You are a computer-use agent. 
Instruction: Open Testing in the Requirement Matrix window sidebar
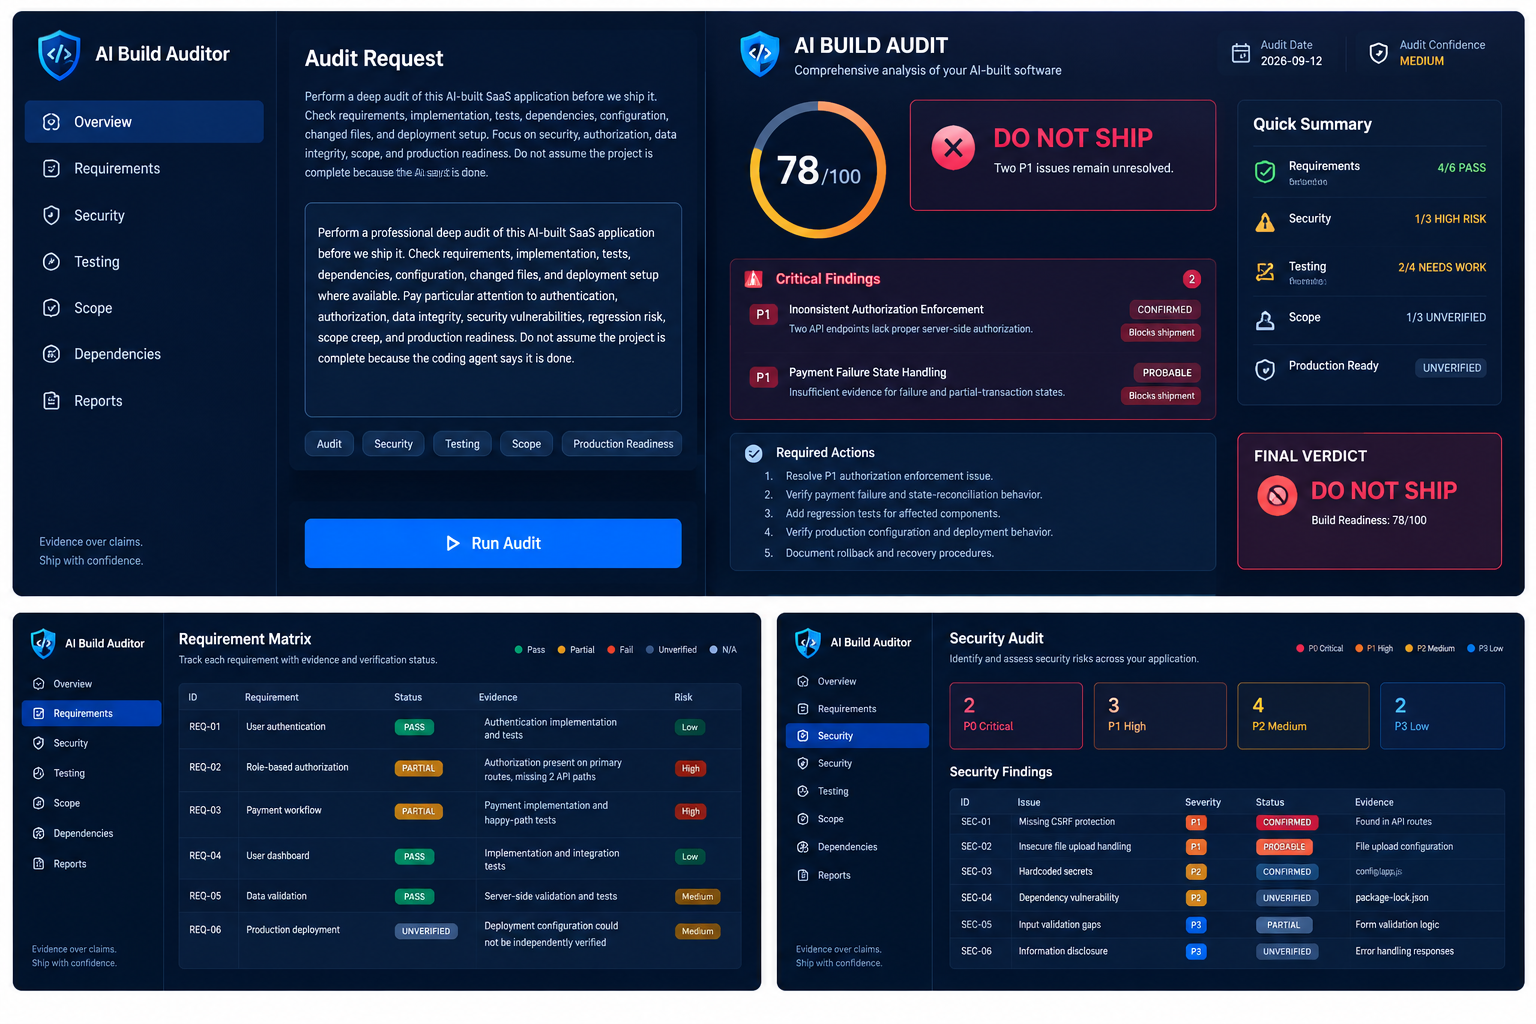(x=91, y=773)
